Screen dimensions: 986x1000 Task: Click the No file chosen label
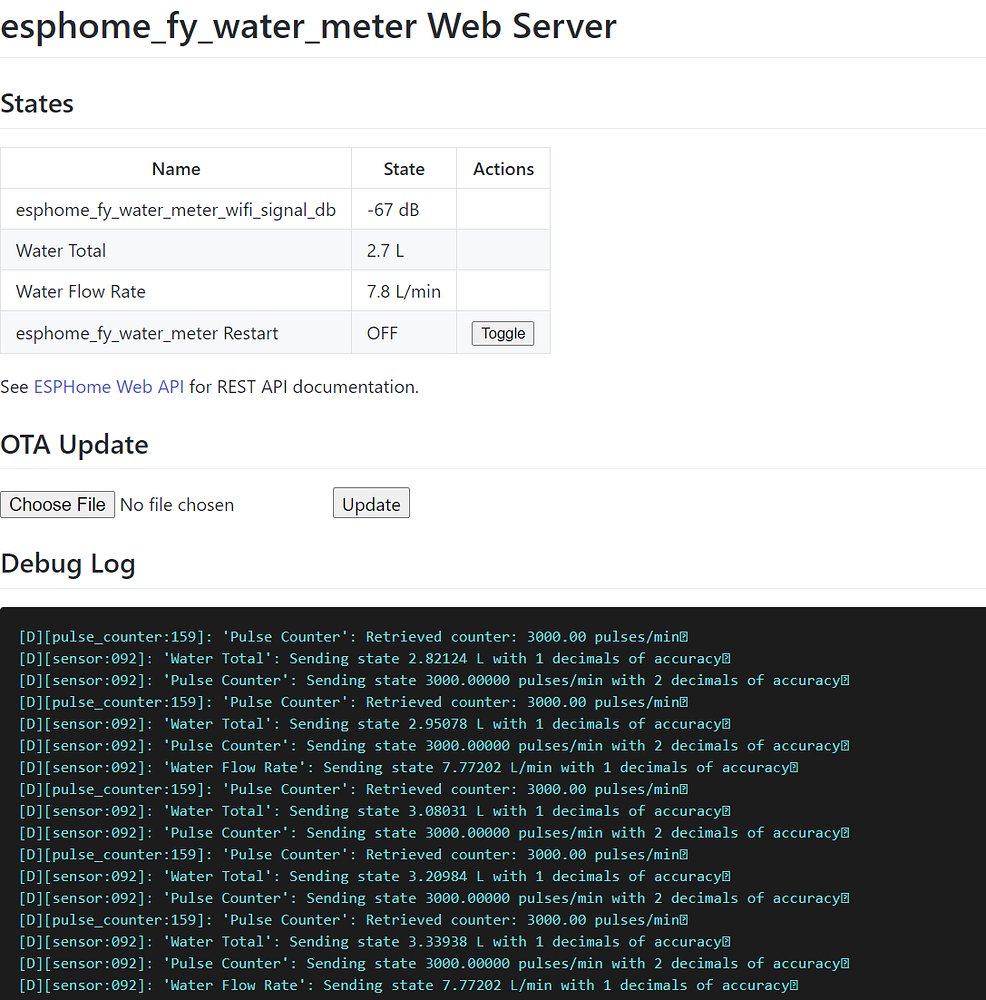177,504
